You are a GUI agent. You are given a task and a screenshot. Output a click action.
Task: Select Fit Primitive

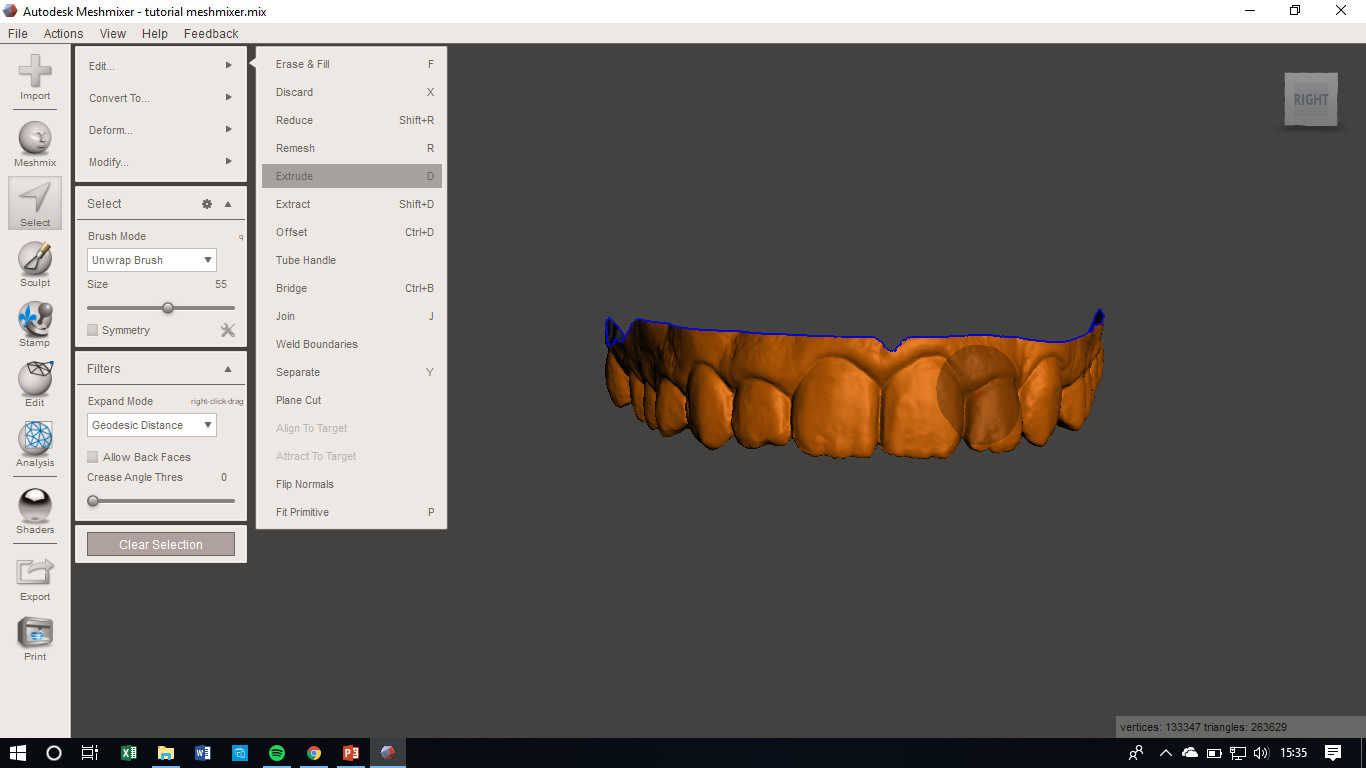(x=352, y=512)
